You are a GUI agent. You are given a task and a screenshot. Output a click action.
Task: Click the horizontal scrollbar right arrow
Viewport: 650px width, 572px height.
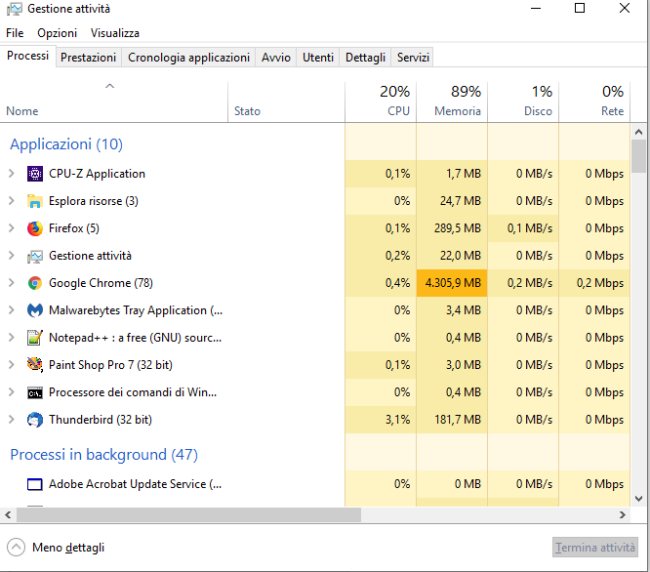[622, 515]
